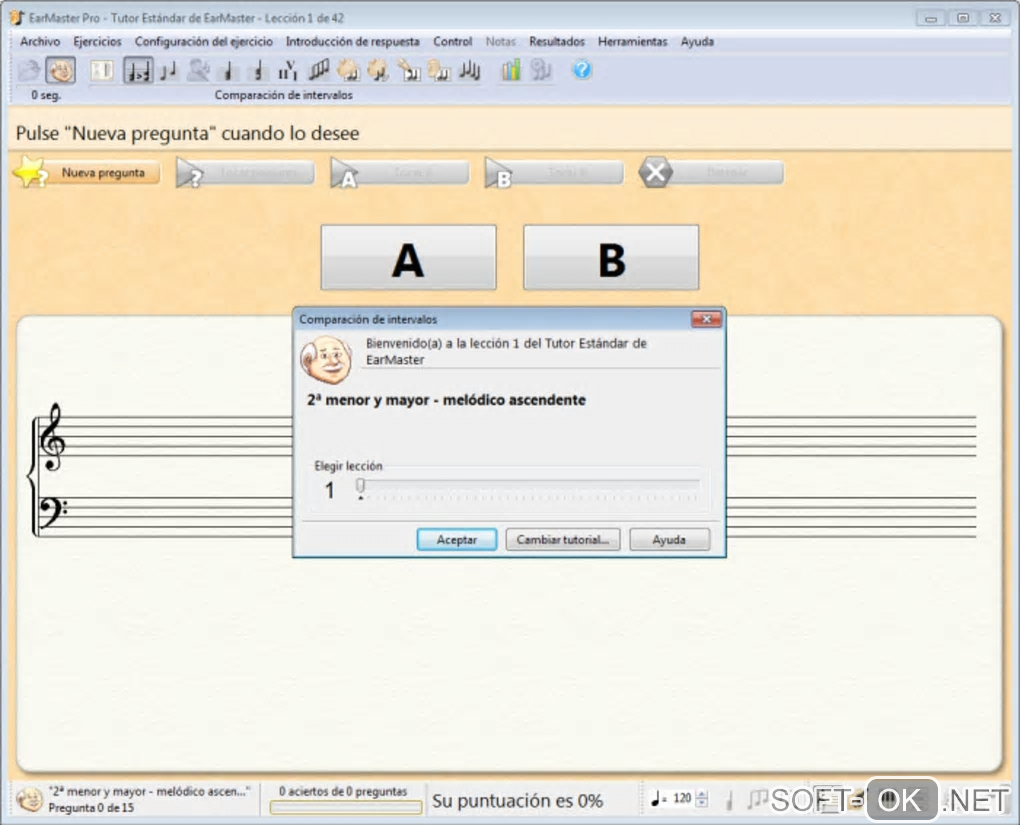This screenshot has width=1020, height=825.
Task: Click 'Pregunta 0 de 15' status text
Action: [91, 807]
